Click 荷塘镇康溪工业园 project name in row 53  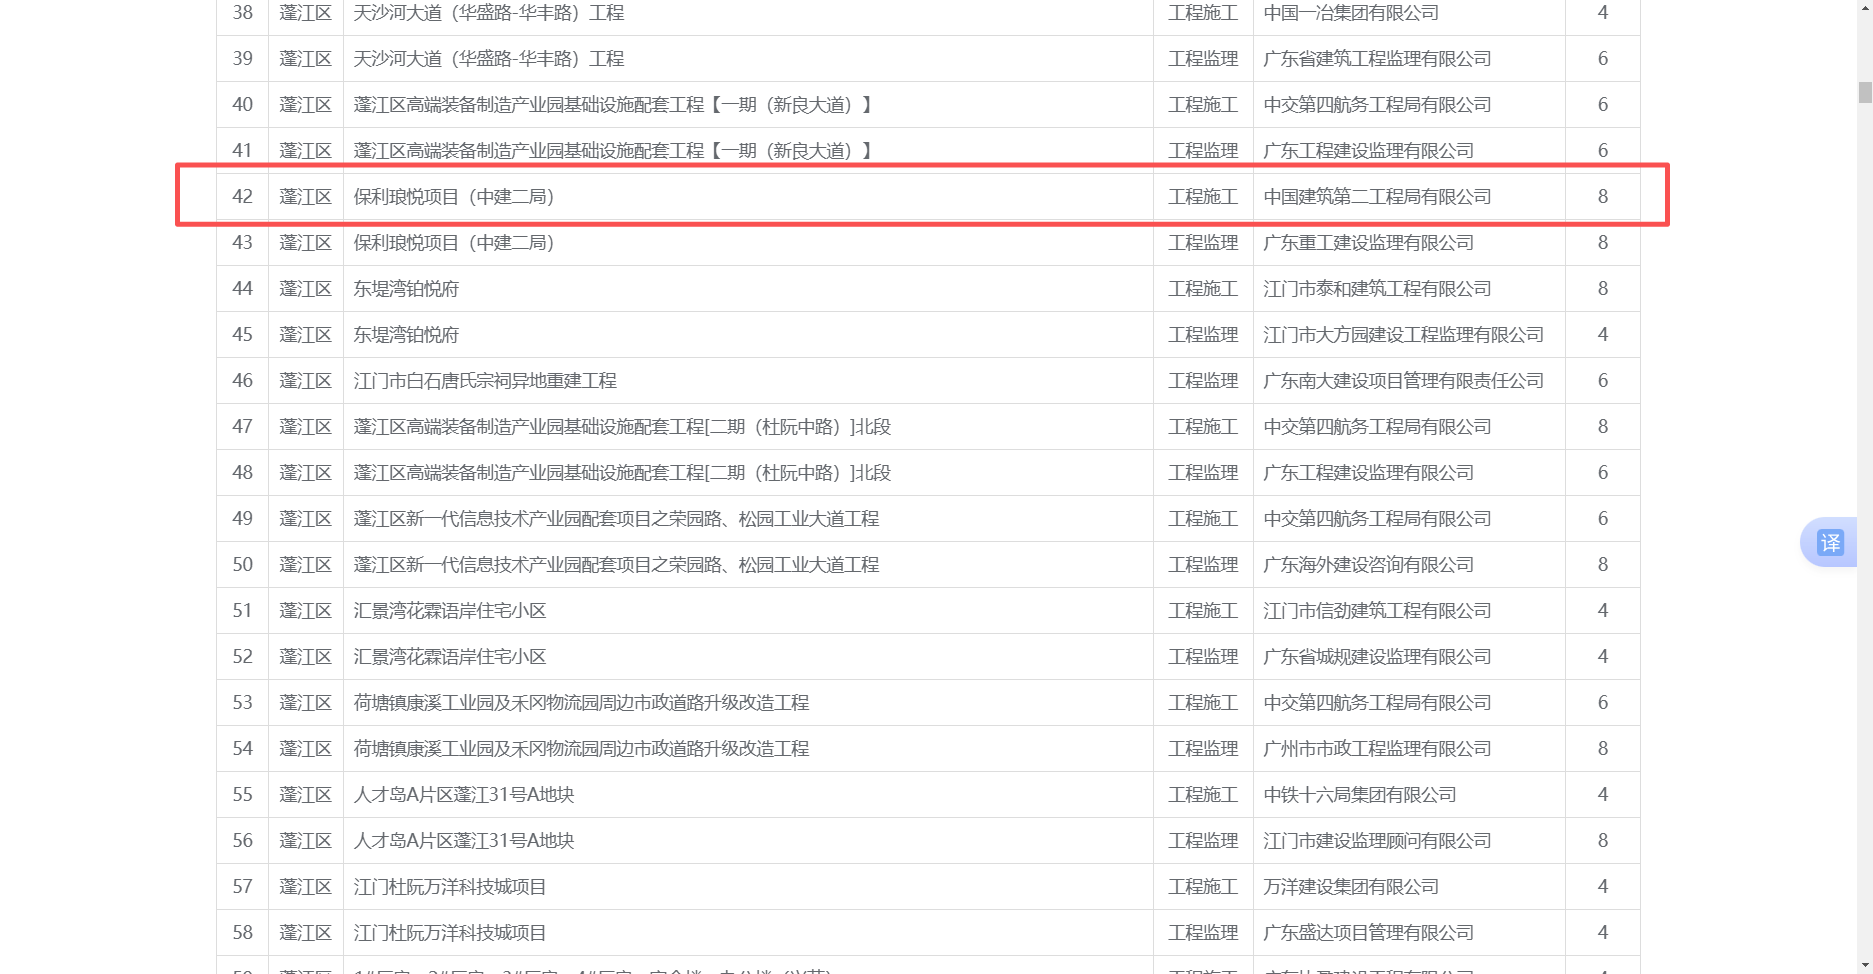pos(581,703)
